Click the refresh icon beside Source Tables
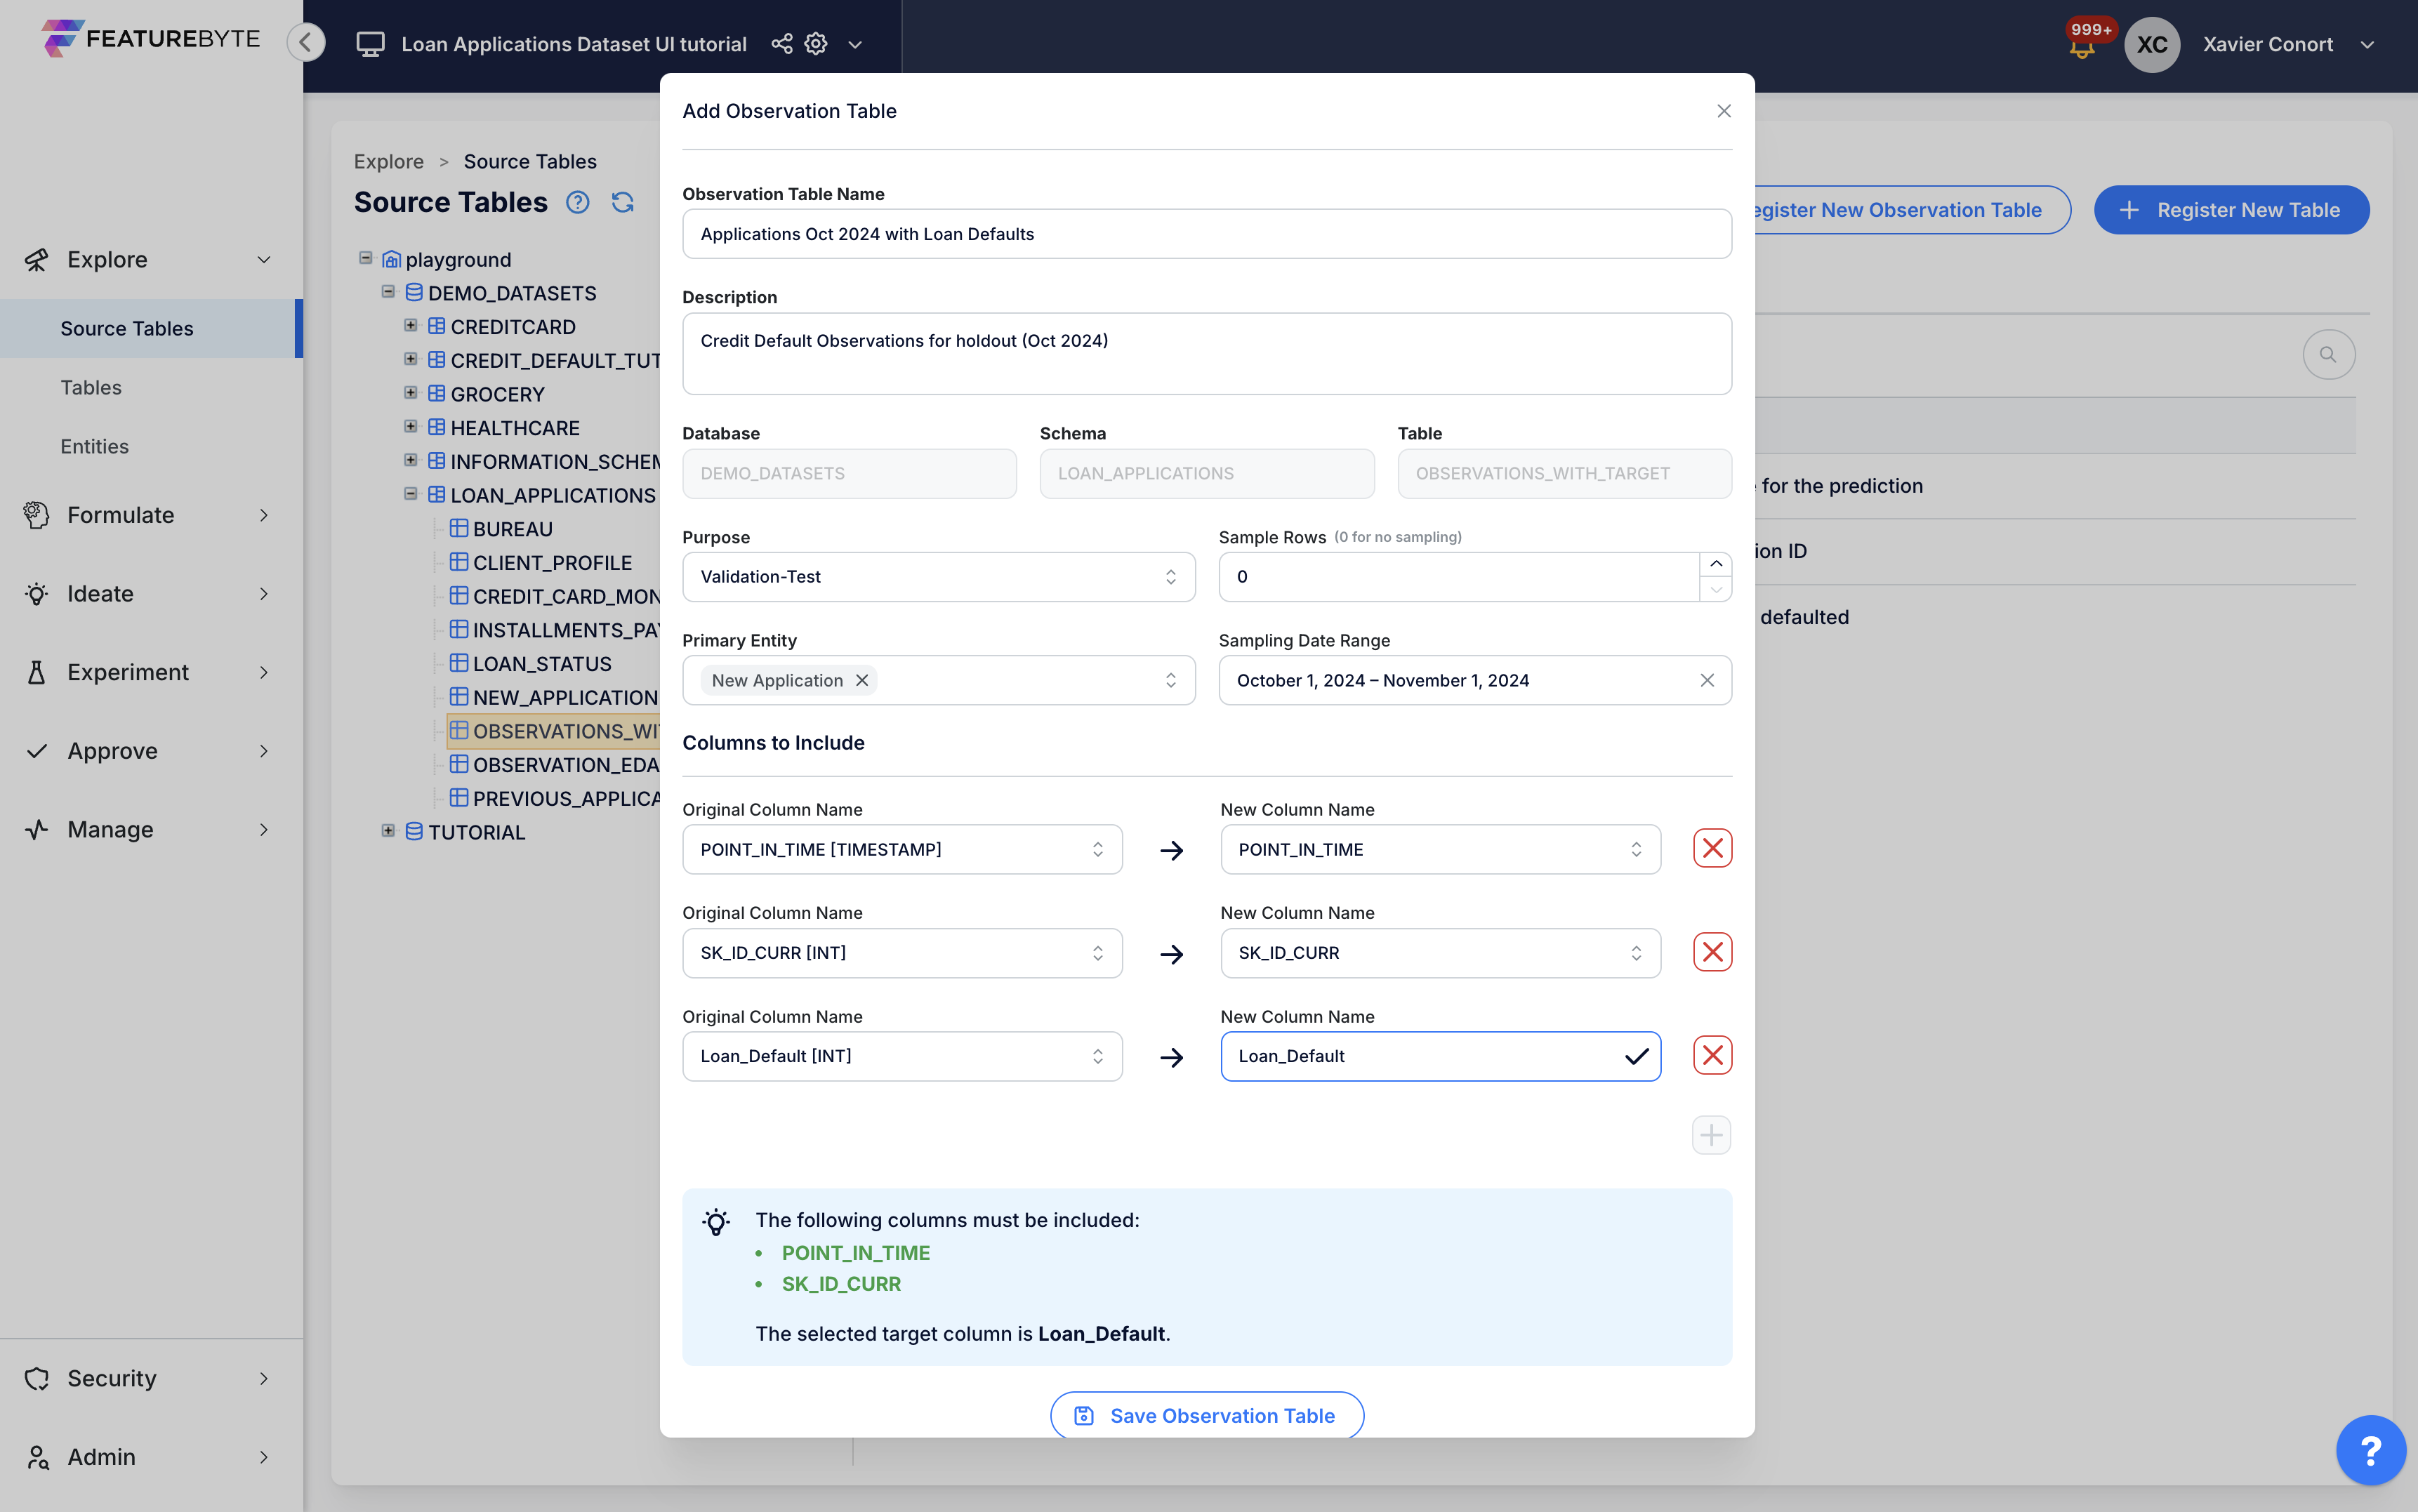Screen dimensions: 2418x1512 [x=622, y=203]
